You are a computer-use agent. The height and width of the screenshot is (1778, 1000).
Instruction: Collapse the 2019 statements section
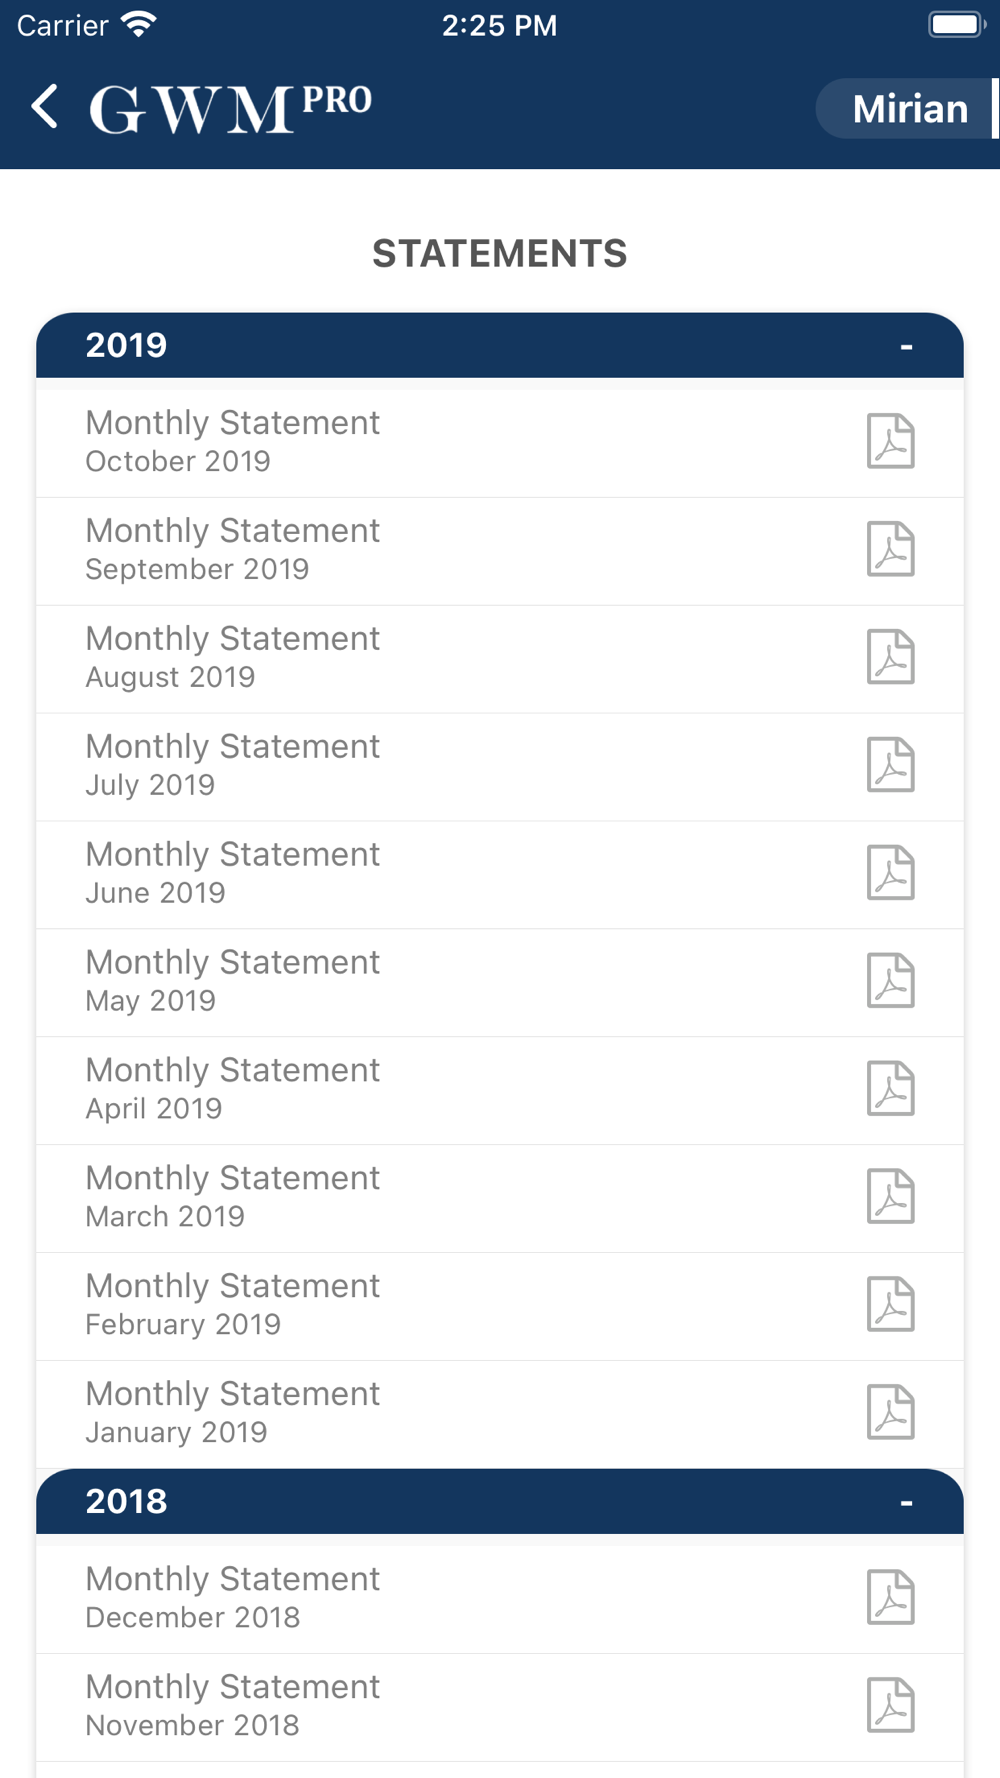point(906,347)
